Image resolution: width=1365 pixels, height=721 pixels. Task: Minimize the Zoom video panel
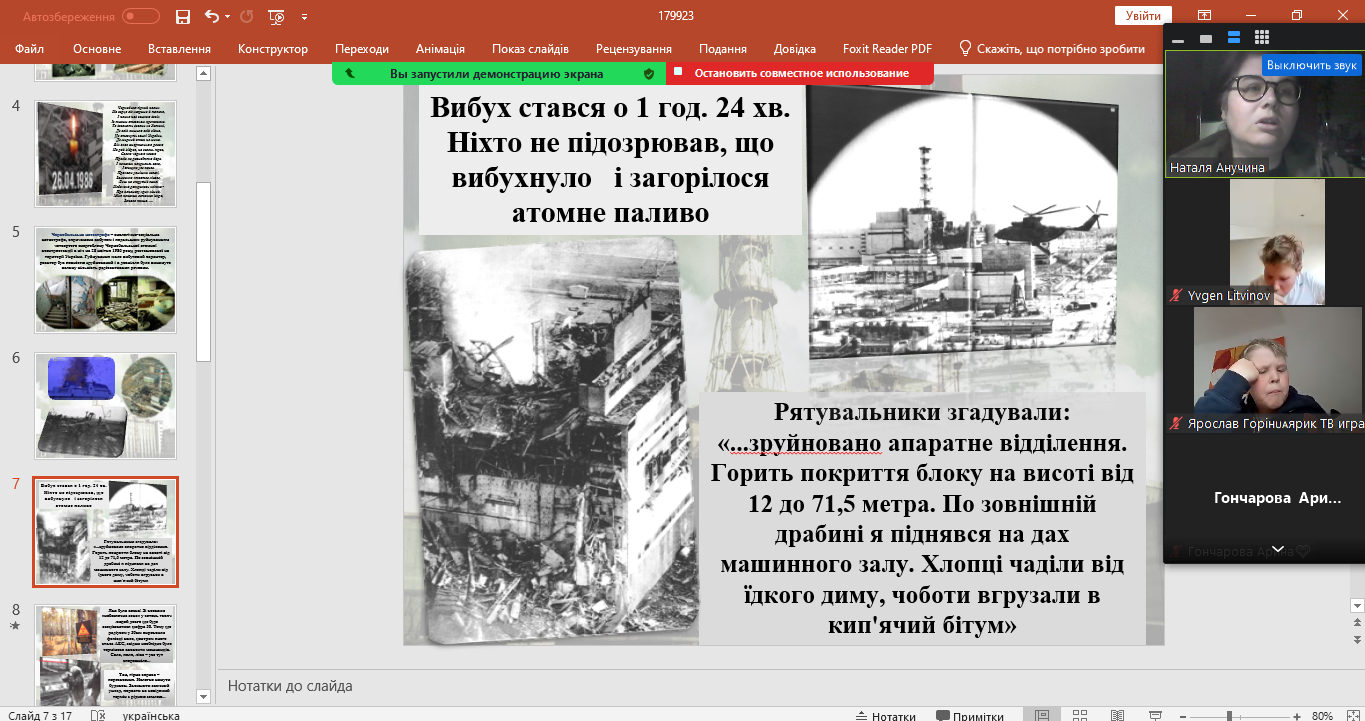1178,39
